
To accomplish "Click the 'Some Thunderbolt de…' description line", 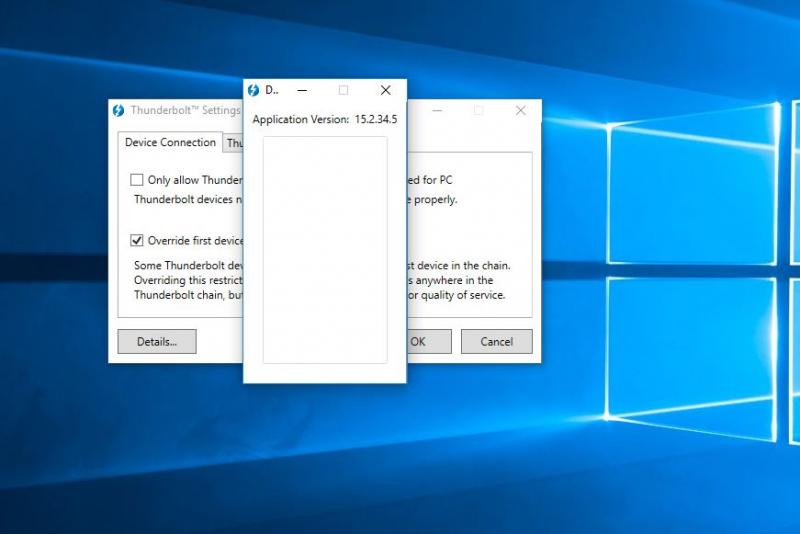I will (188, 265).
